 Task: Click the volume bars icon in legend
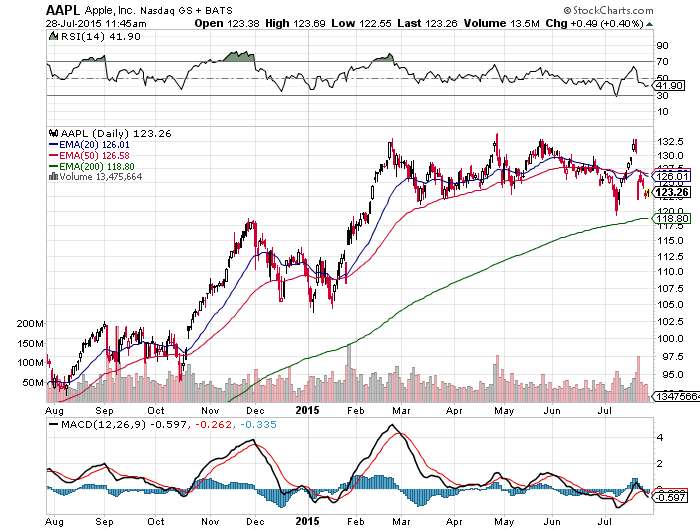point(54,176)
